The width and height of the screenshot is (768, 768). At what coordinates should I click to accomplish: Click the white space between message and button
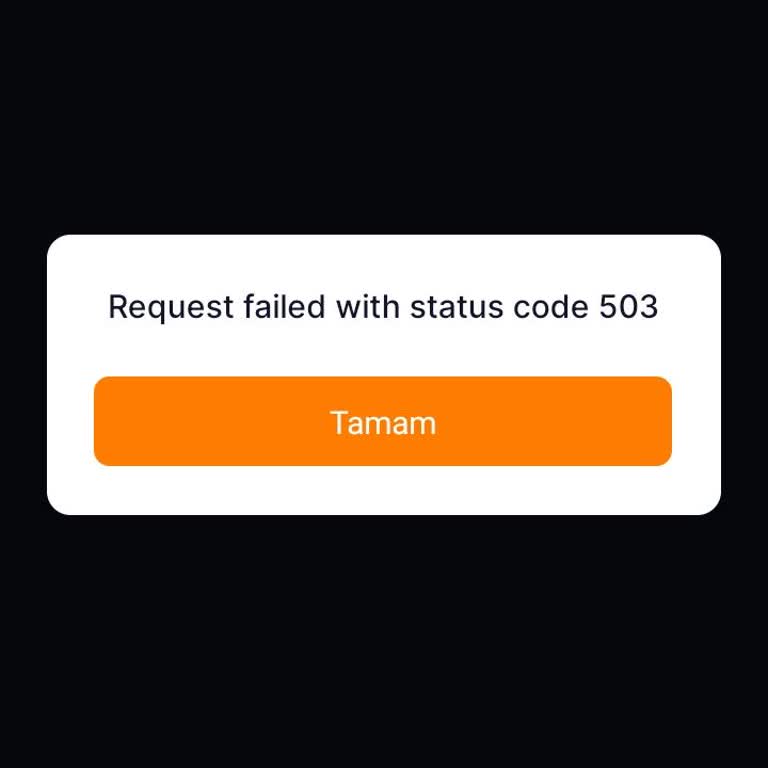[x=384, y=350]
